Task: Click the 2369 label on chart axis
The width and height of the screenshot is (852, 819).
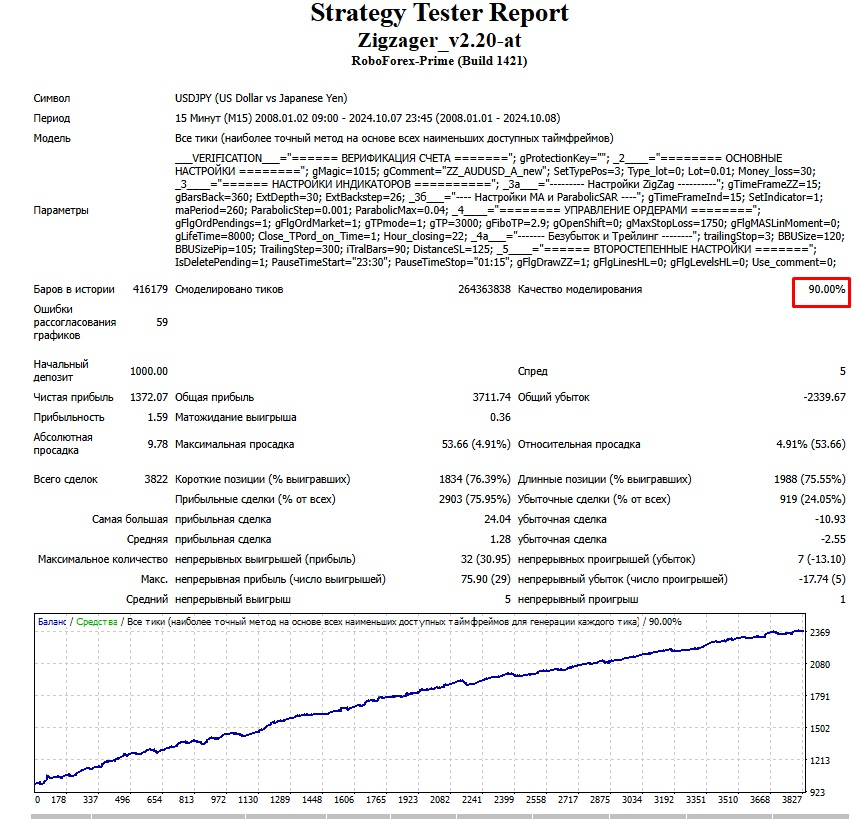Action: (821, 633)
